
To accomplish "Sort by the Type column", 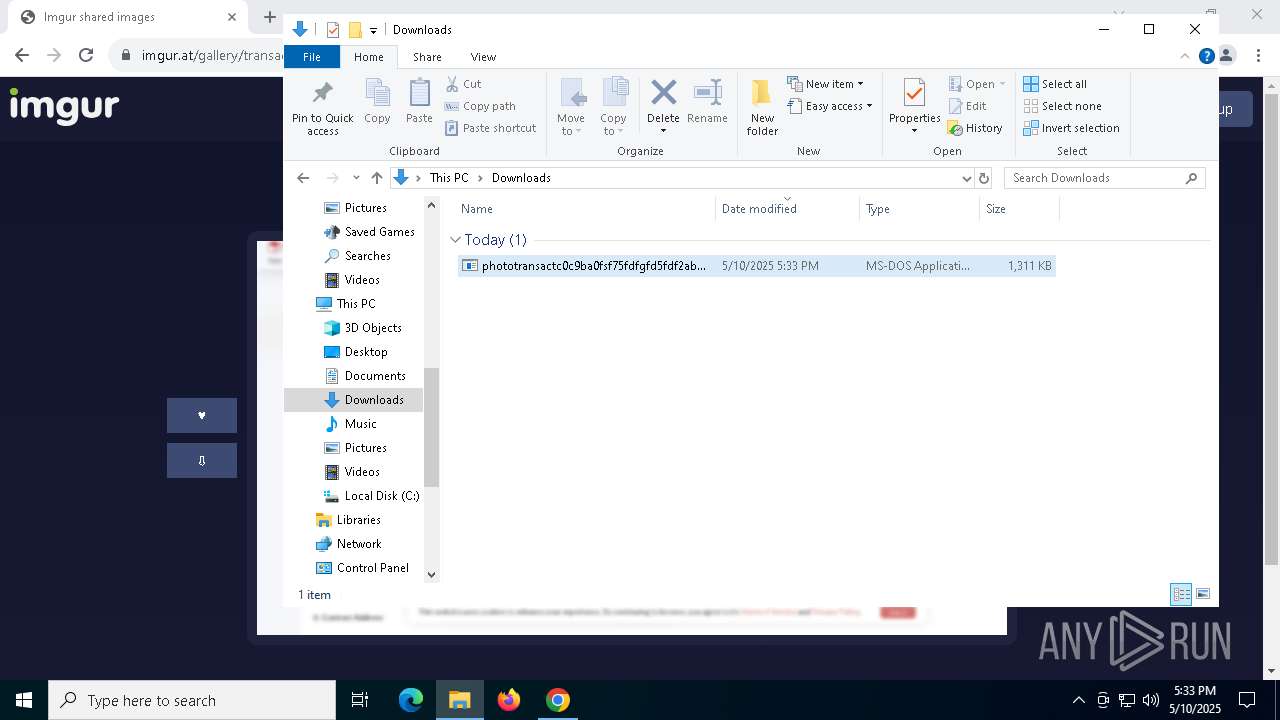I will [919, 209].
